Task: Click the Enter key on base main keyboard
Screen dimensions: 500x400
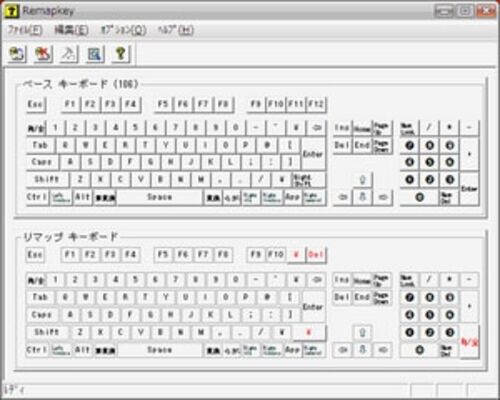Action: click(313, 154)
